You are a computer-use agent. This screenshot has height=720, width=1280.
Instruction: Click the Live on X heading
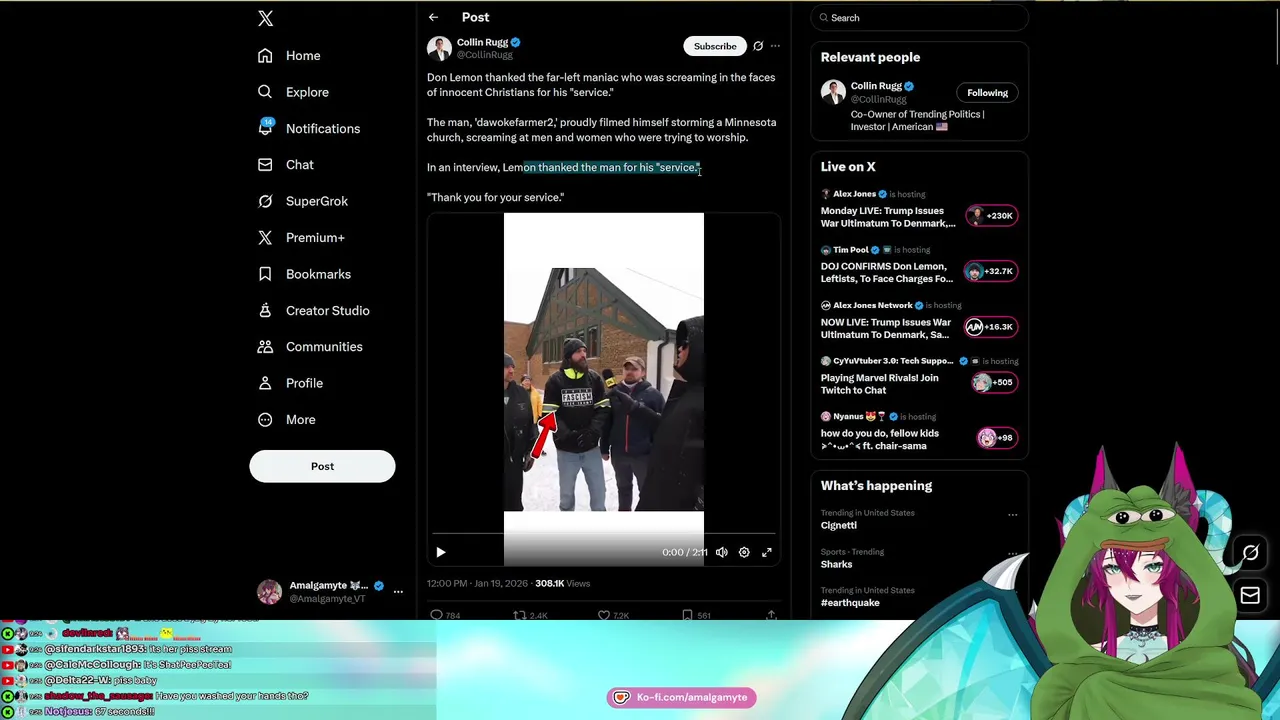848,167
